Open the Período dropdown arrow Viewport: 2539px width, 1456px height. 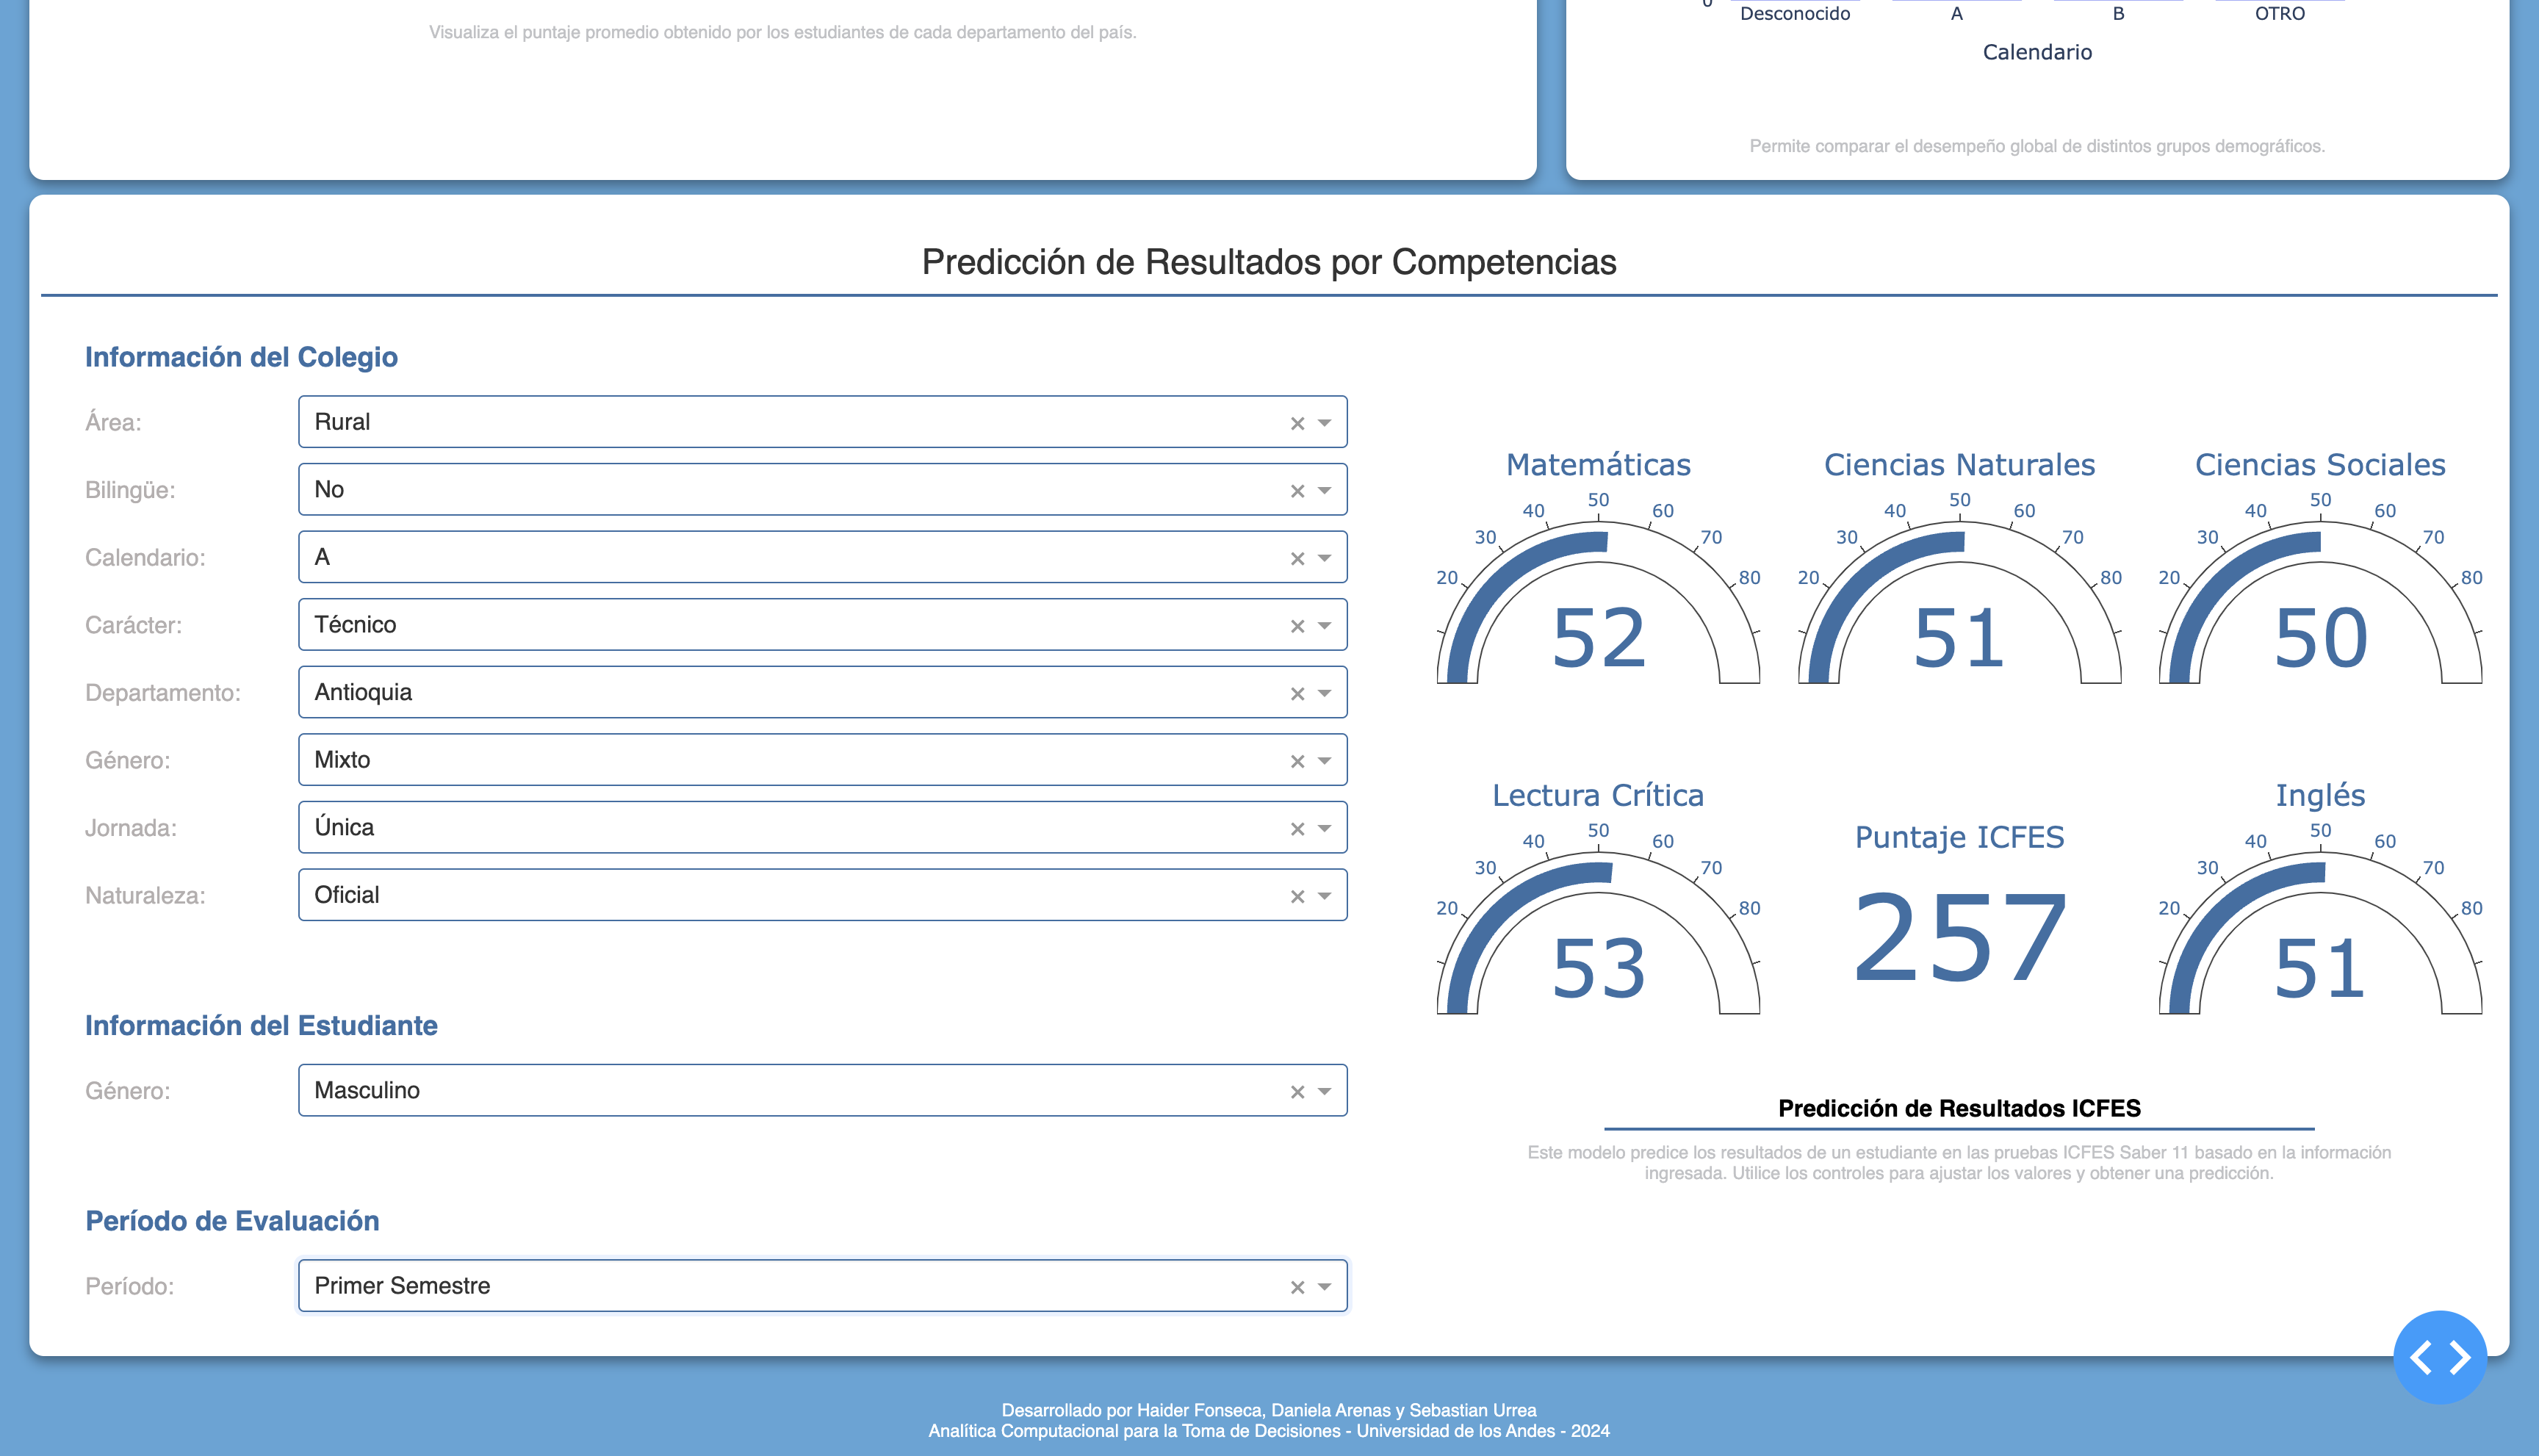coord(1324,1287)
